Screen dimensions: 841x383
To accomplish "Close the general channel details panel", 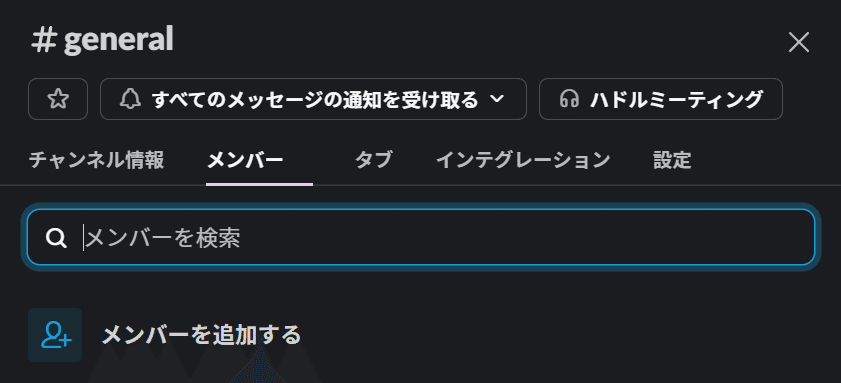I will pos(799,42).
